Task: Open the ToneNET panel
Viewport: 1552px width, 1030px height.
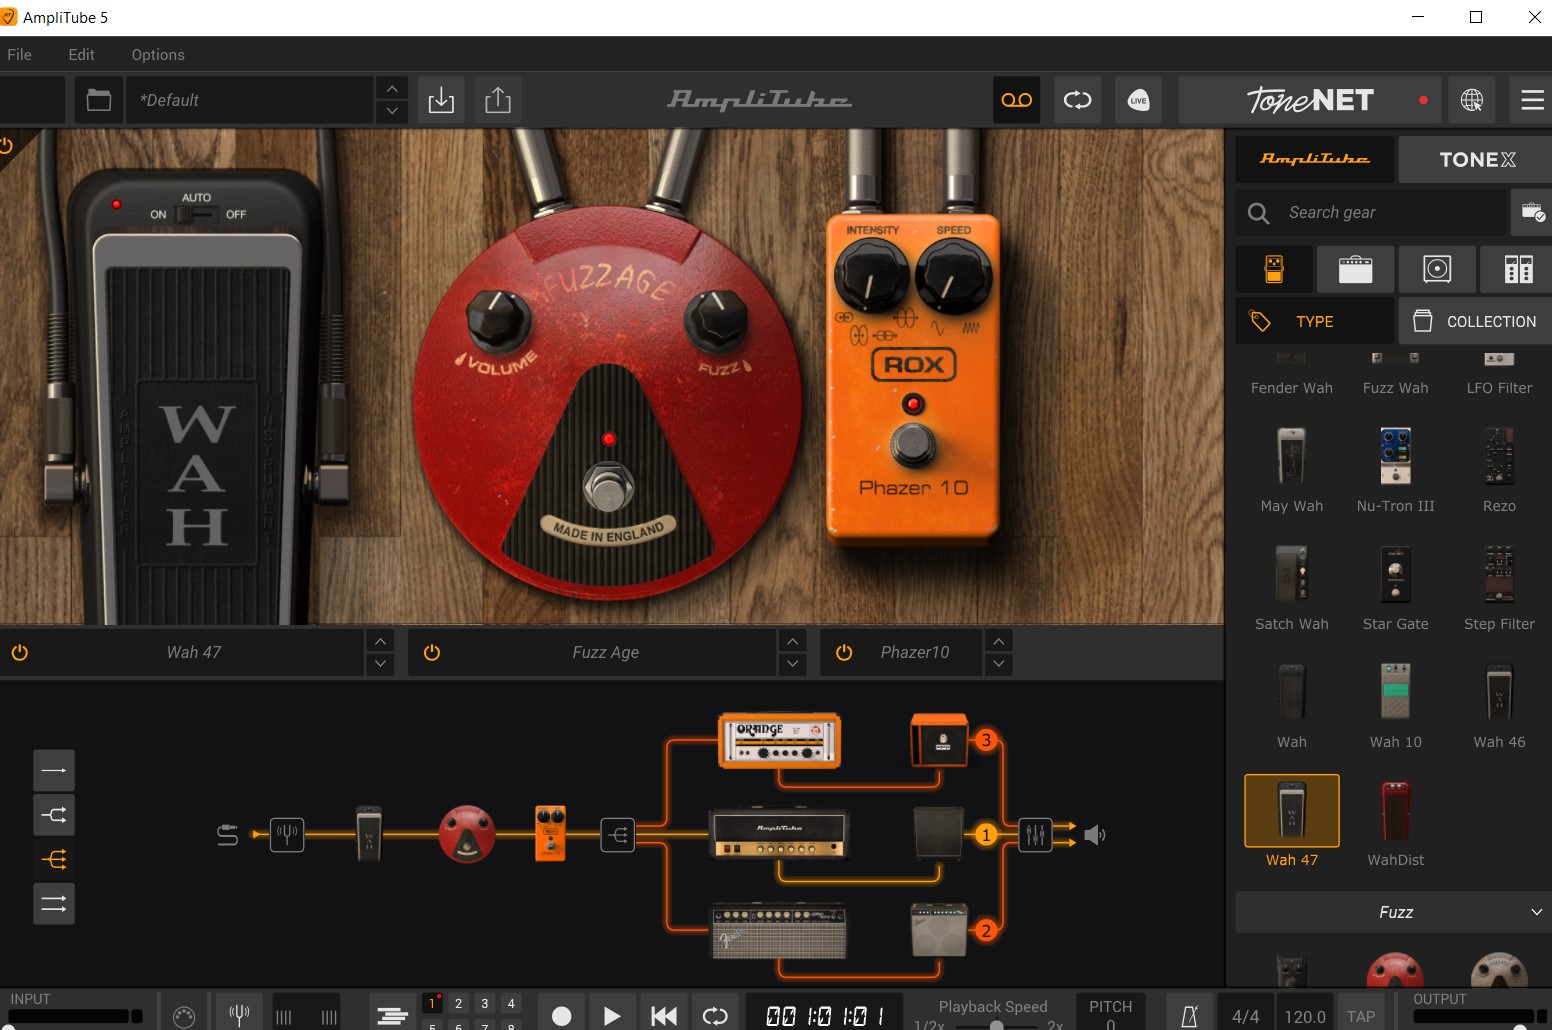Action: click(1310, 100)
